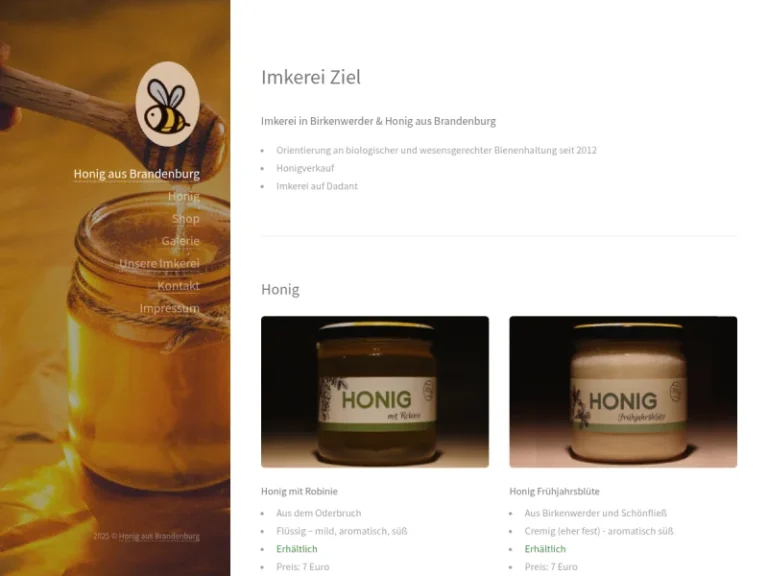Click the Honigverkauf bullet text
This screenshot has width=768, height=576.
[305, 168]
